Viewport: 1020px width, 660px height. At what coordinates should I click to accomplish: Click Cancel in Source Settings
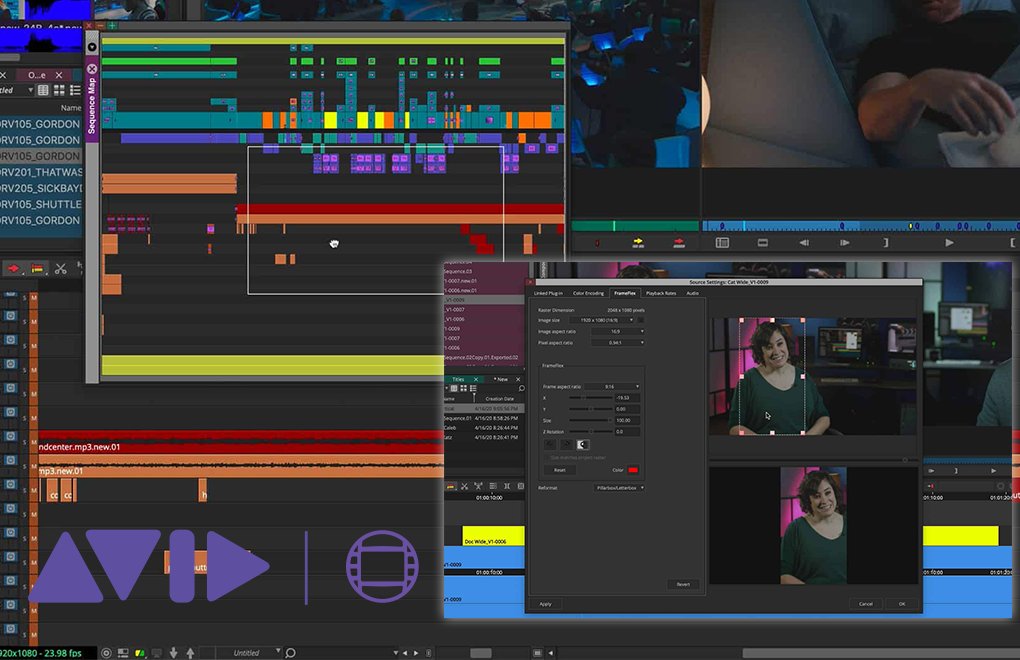click(866, 604)
